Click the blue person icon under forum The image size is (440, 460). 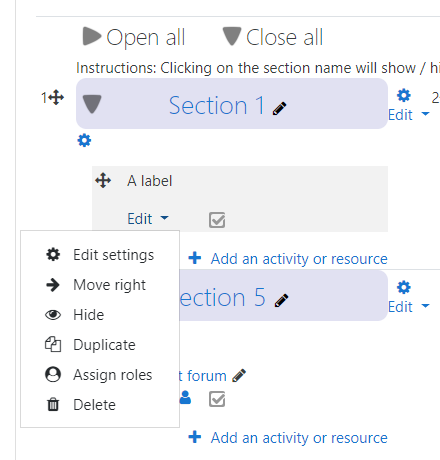click(185, 397)
